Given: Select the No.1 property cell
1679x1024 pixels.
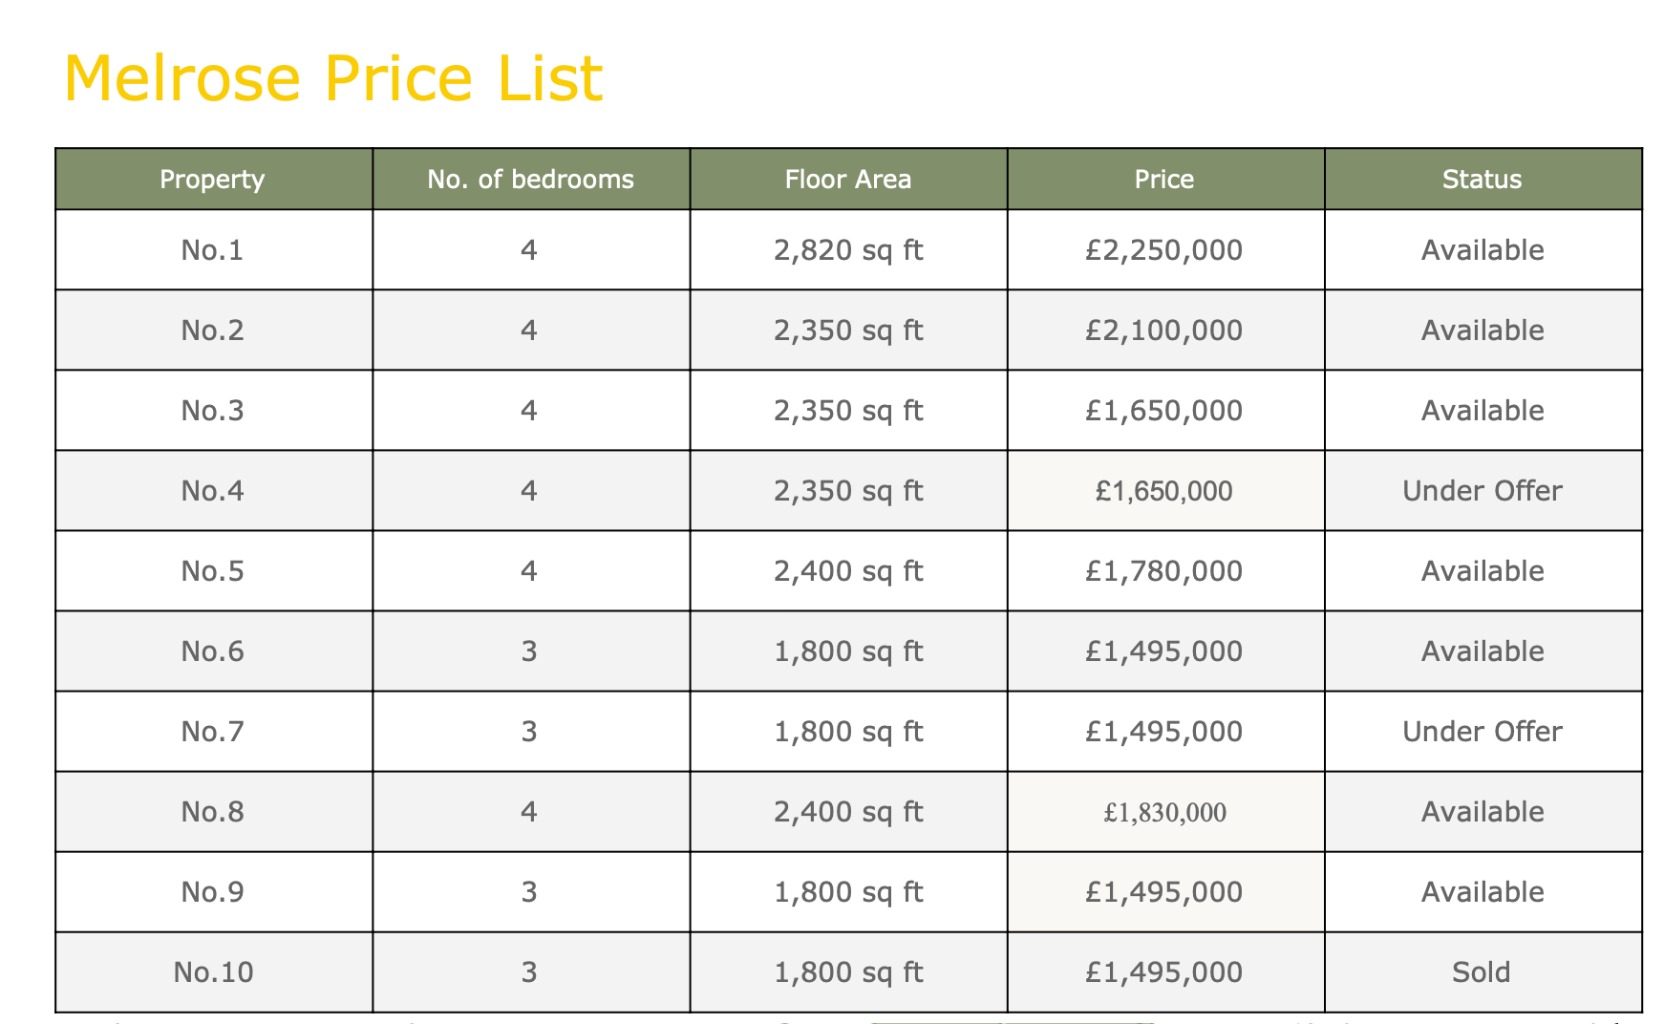Looking at the screenshot, I should (214, 250).
